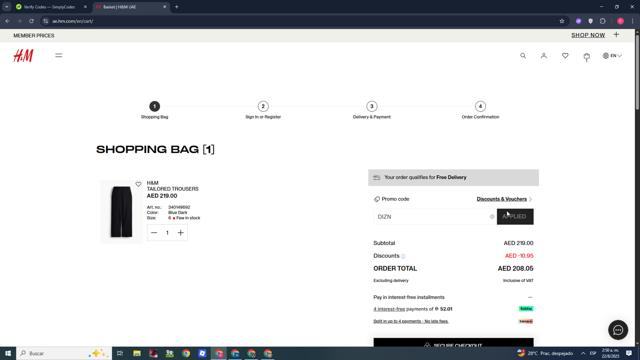Image resolution: width=640 pixels, height=360 pixels.
Task: Collapse the Pay in interest free installments section
Action: coord(530,297)
